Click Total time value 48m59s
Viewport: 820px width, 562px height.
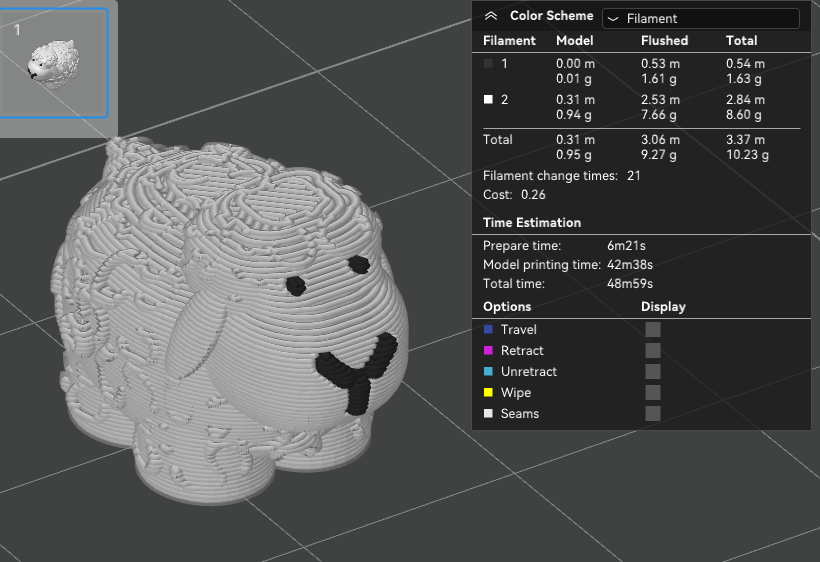[630, 283]
